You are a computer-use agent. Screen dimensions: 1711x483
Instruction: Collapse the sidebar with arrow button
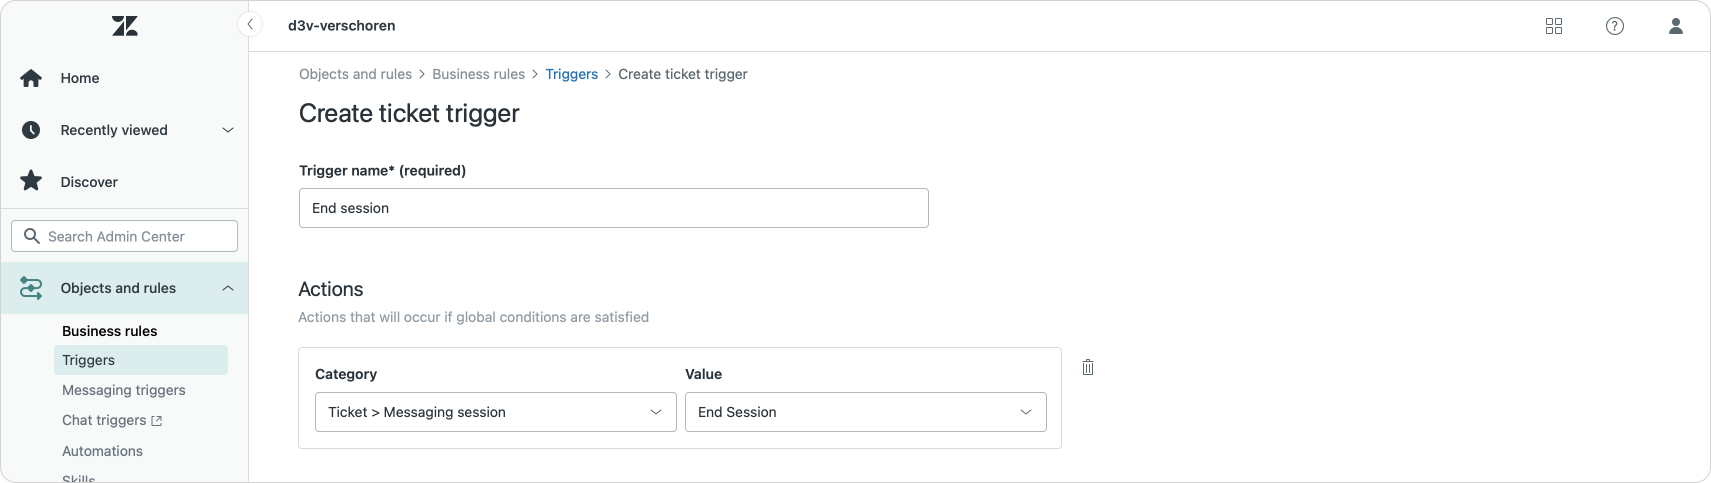[250, 25]
